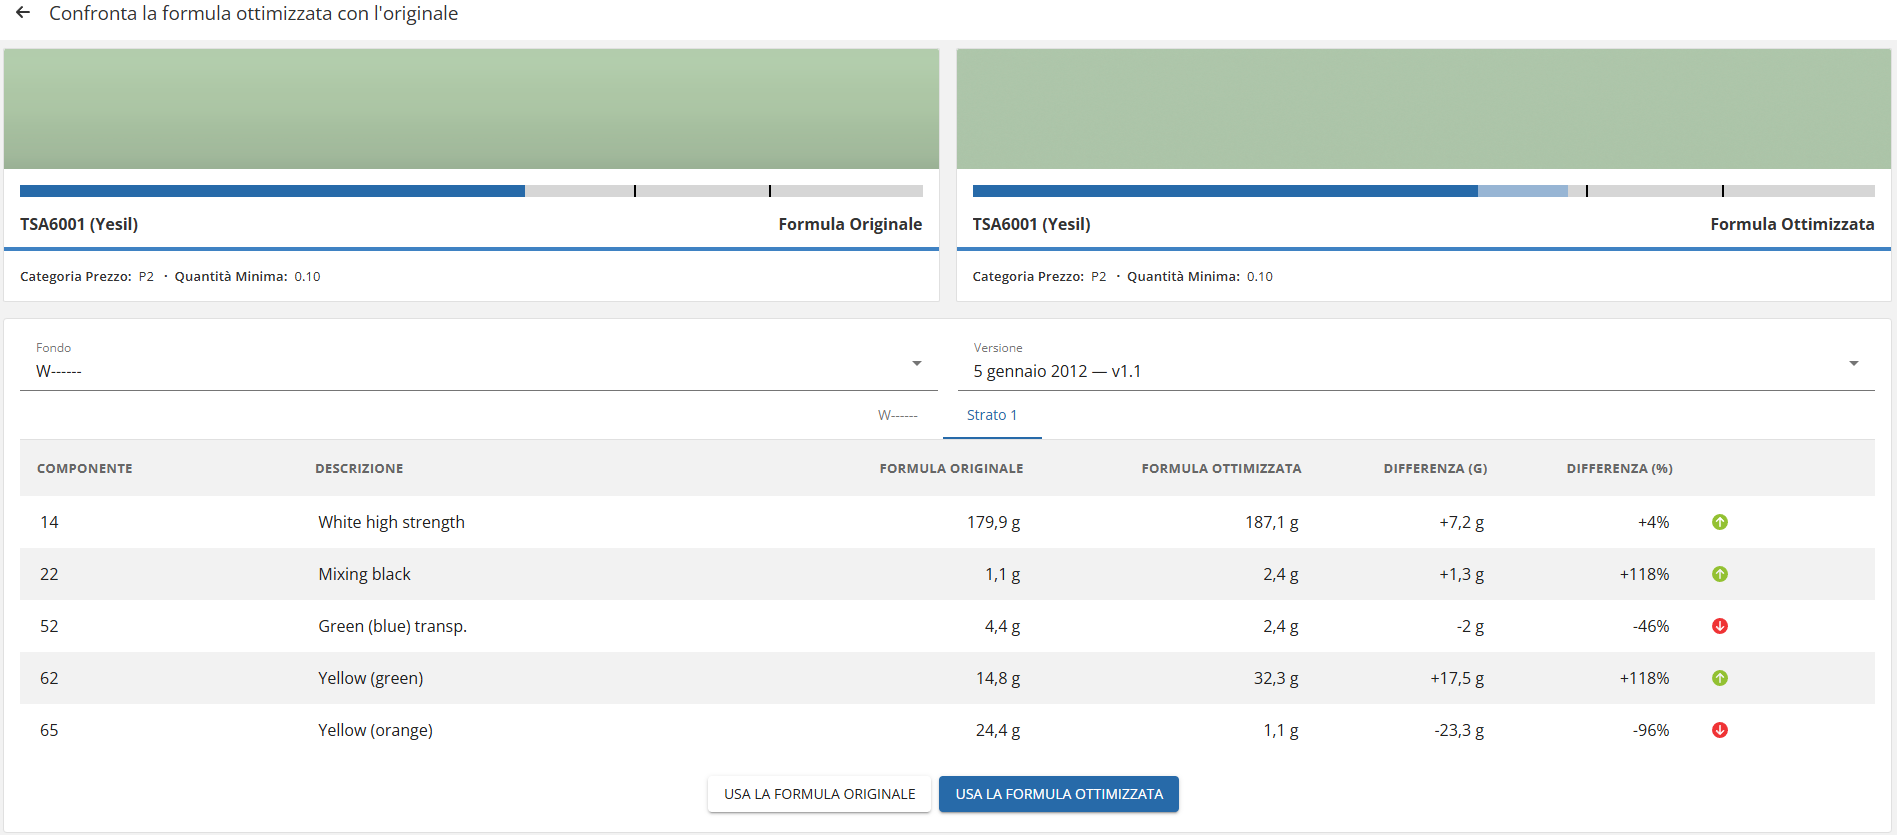Image resolution: width=1897 pixels, height=835 pixels.
Task: Click the original formula progress bar
Action: [471, 191]
